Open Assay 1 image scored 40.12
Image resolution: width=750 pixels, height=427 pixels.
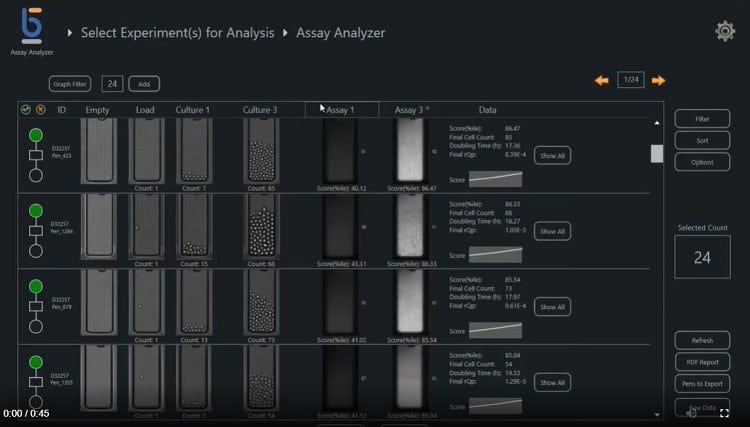point(340,151)
